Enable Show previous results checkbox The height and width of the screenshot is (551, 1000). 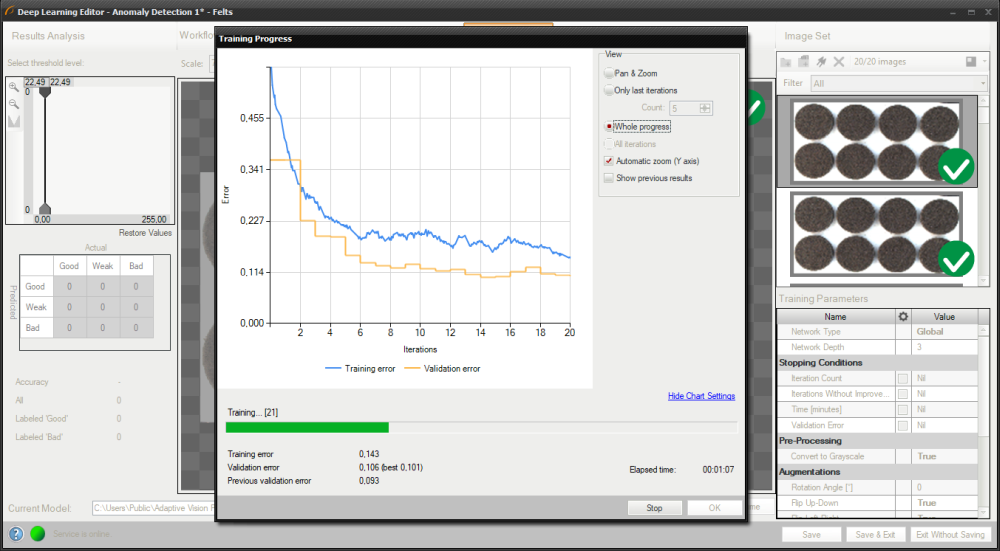tap(608, 178)
